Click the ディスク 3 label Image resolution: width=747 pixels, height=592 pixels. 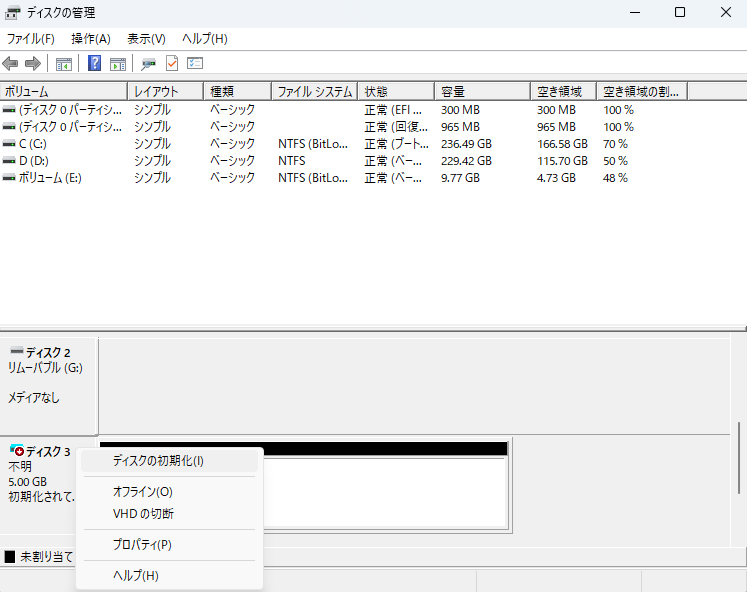tap(48, 452)
